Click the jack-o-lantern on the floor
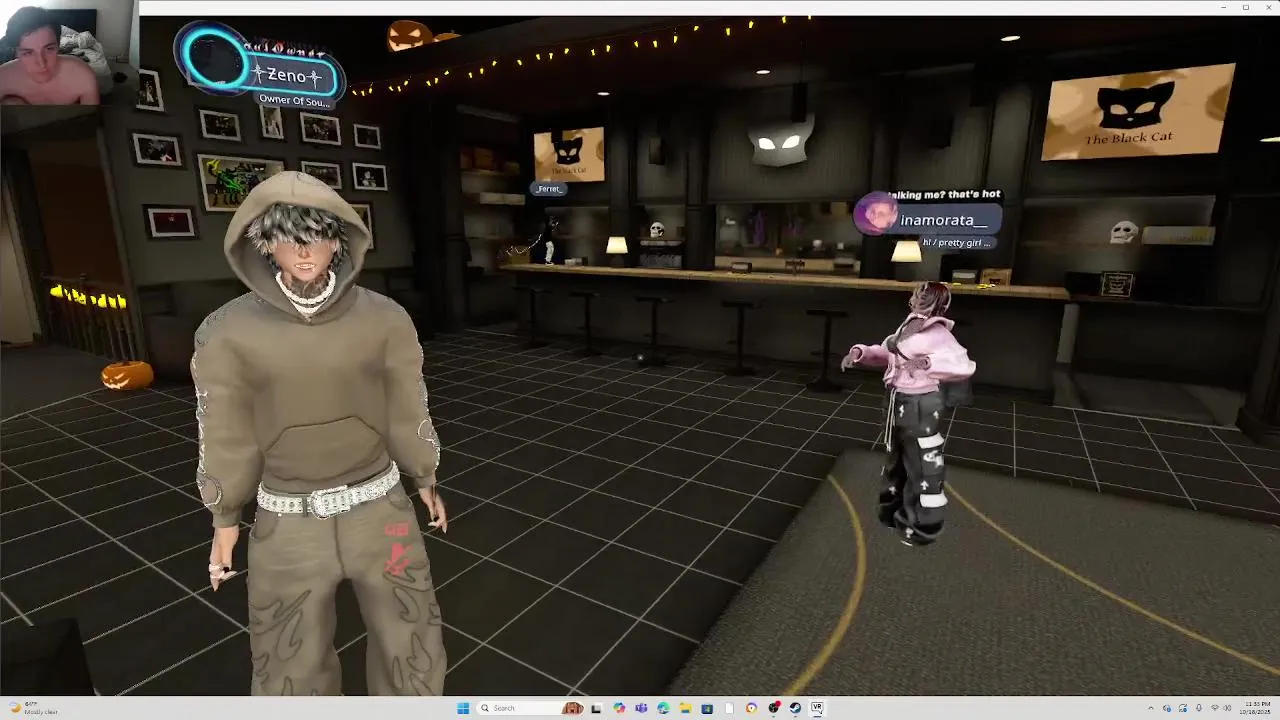 (127, 375)
